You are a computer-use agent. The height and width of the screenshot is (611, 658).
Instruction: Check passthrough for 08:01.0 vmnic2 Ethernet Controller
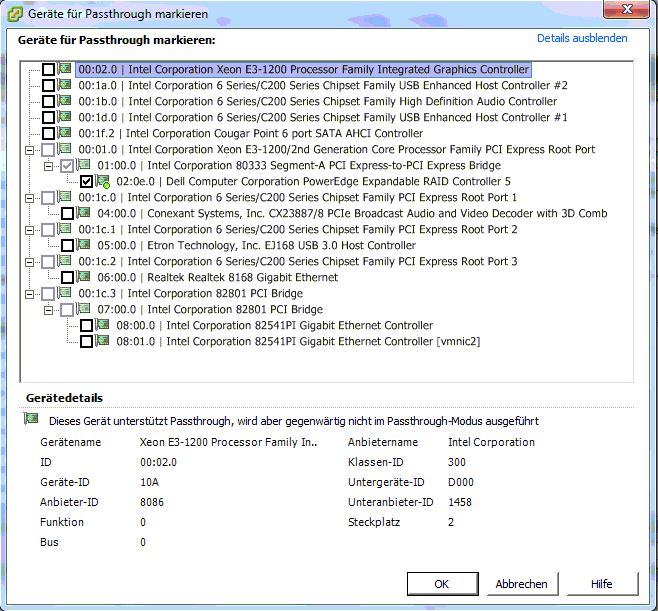click(86, 342)
